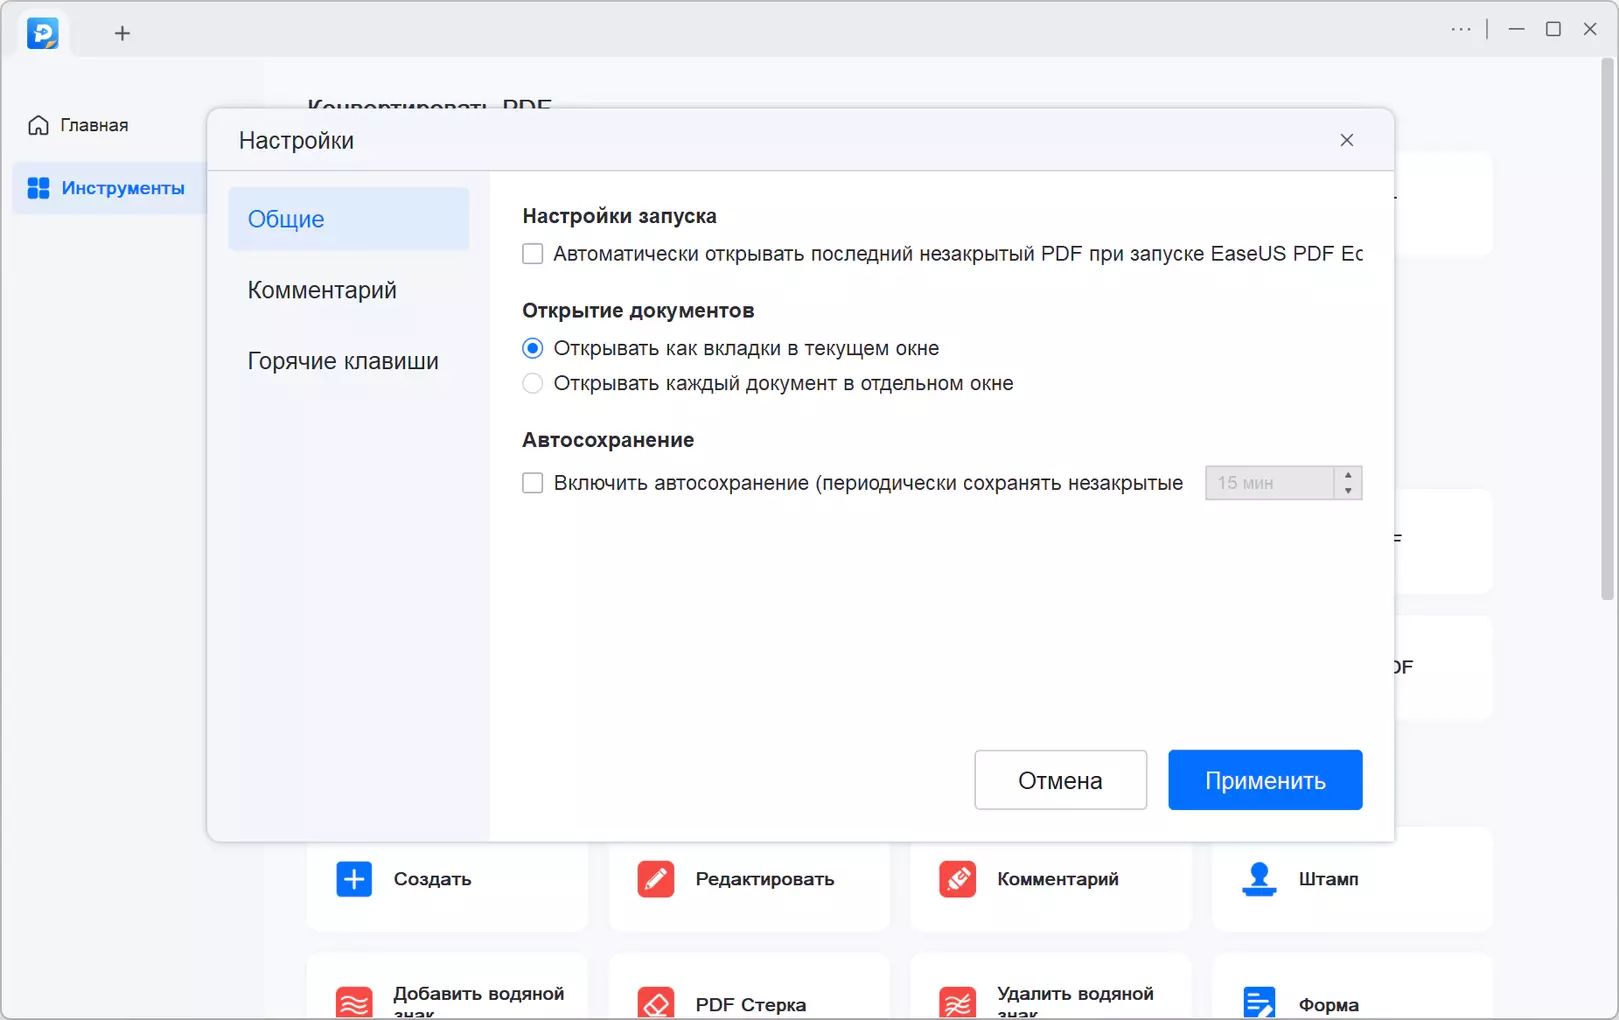Open the Форма card label

pyautogui.click(x=1328, y=1005)
